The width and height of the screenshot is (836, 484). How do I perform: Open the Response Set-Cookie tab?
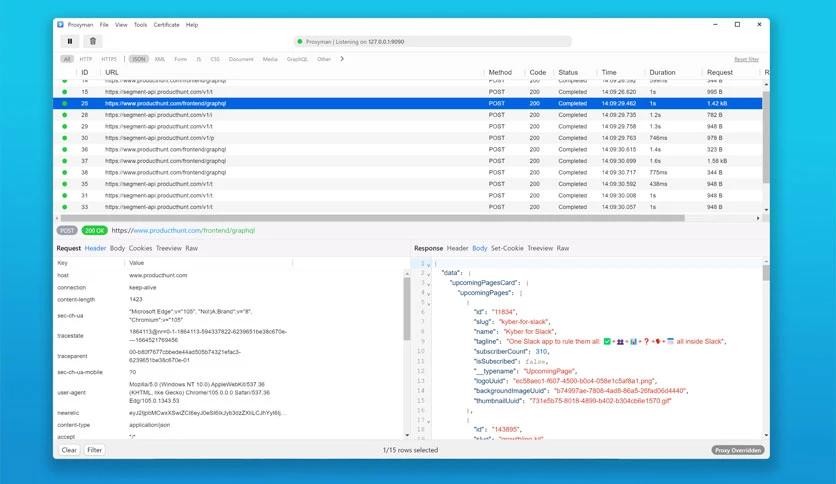click(x=507, y=248)
